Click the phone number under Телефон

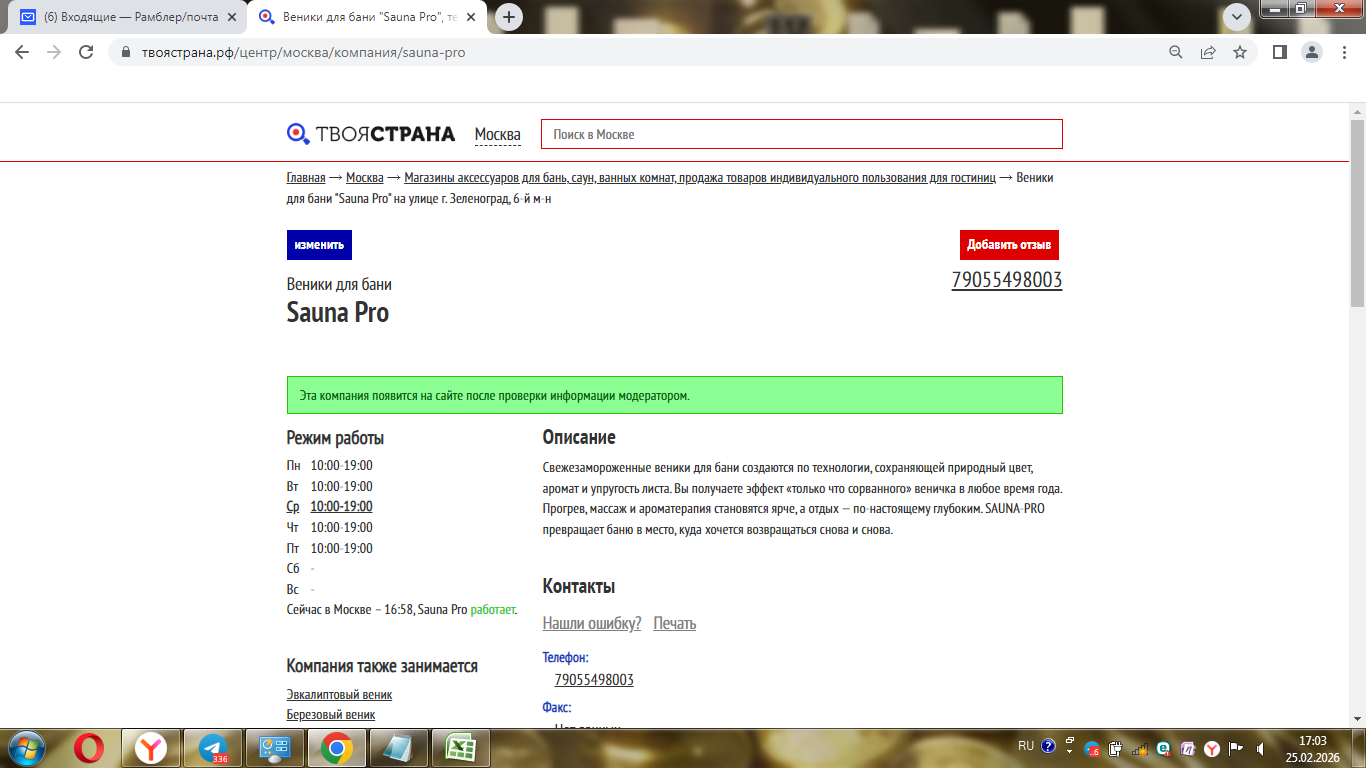click(x=594, y=680)
